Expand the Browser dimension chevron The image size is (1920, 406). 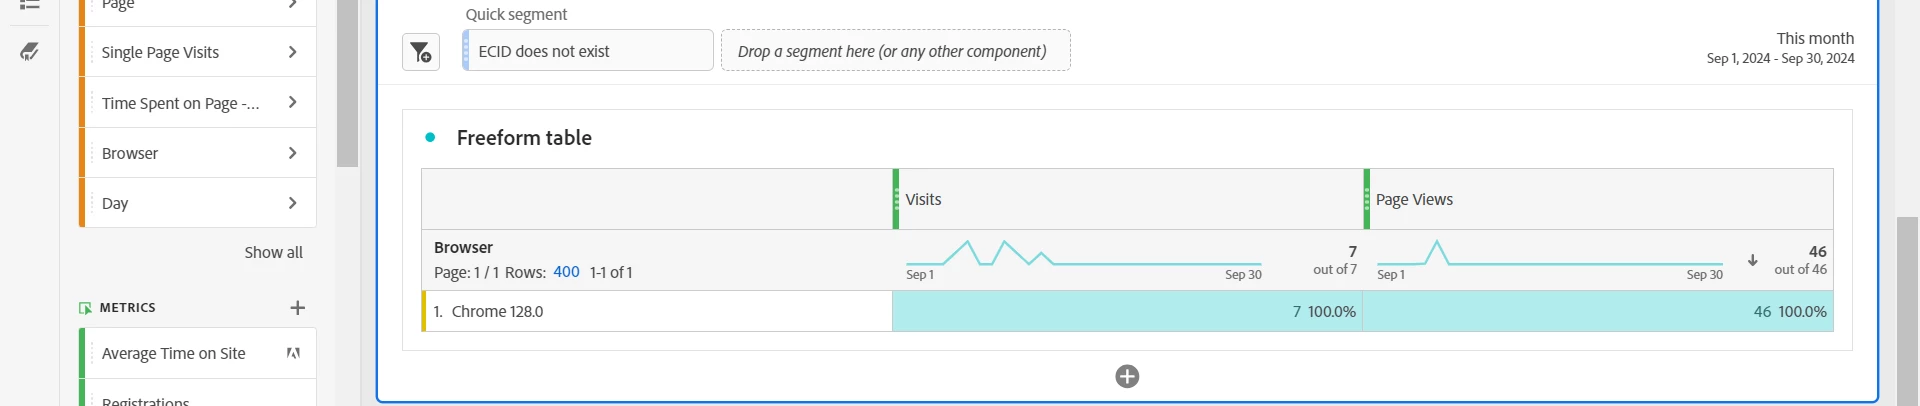click(x=292, y=153)
